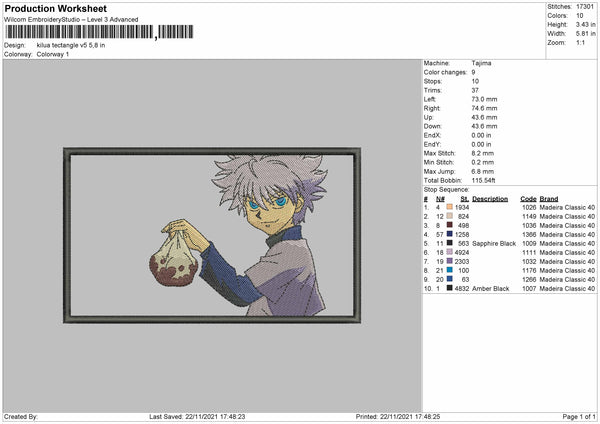Click the Zoom value 1:1

pos(580,42)
